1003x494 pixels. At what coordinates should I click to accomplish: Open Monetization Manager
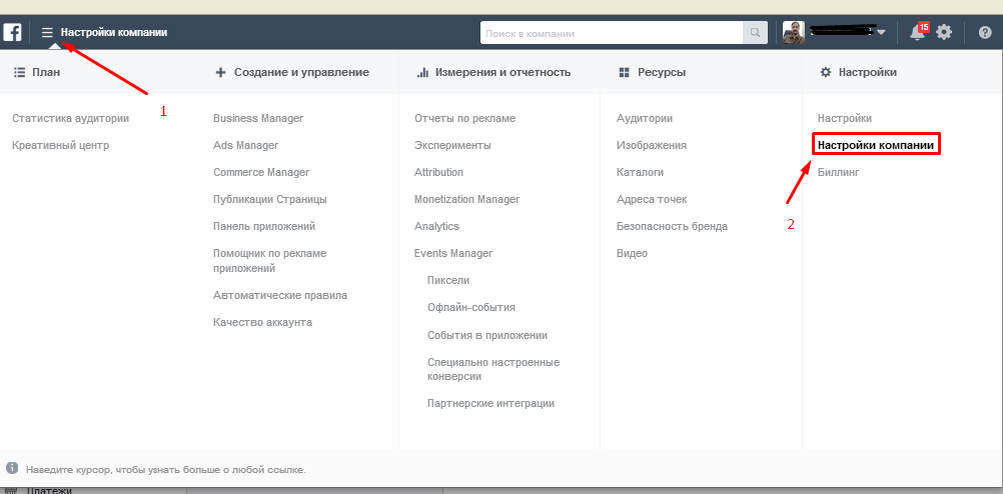pyautogui.click(x=467, y=199)
